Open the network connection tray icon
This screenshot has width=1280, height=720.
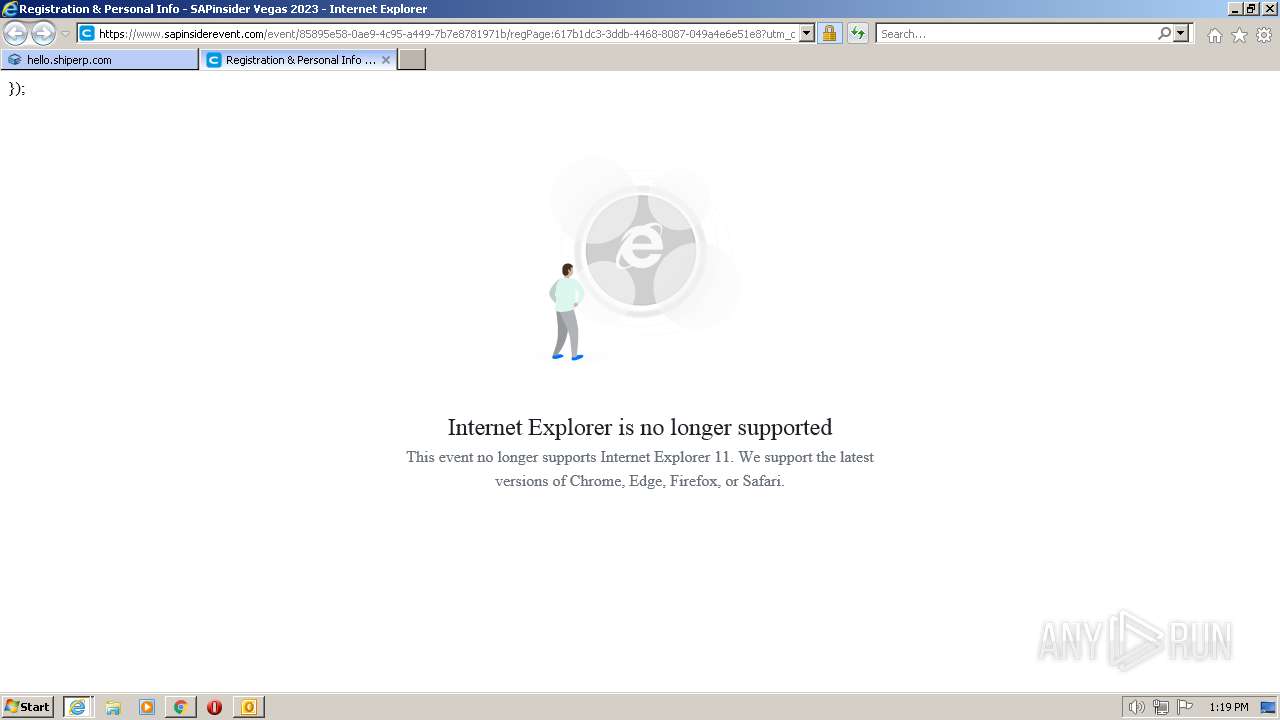1161,707
